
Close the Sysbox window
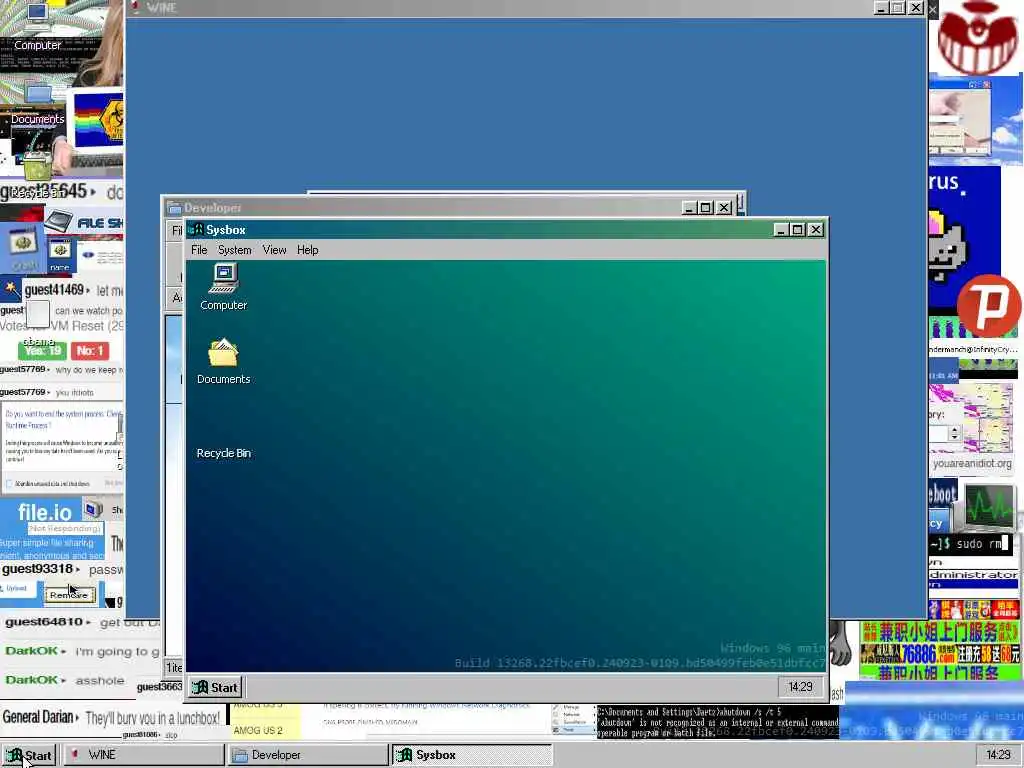(x=816, y=230)
